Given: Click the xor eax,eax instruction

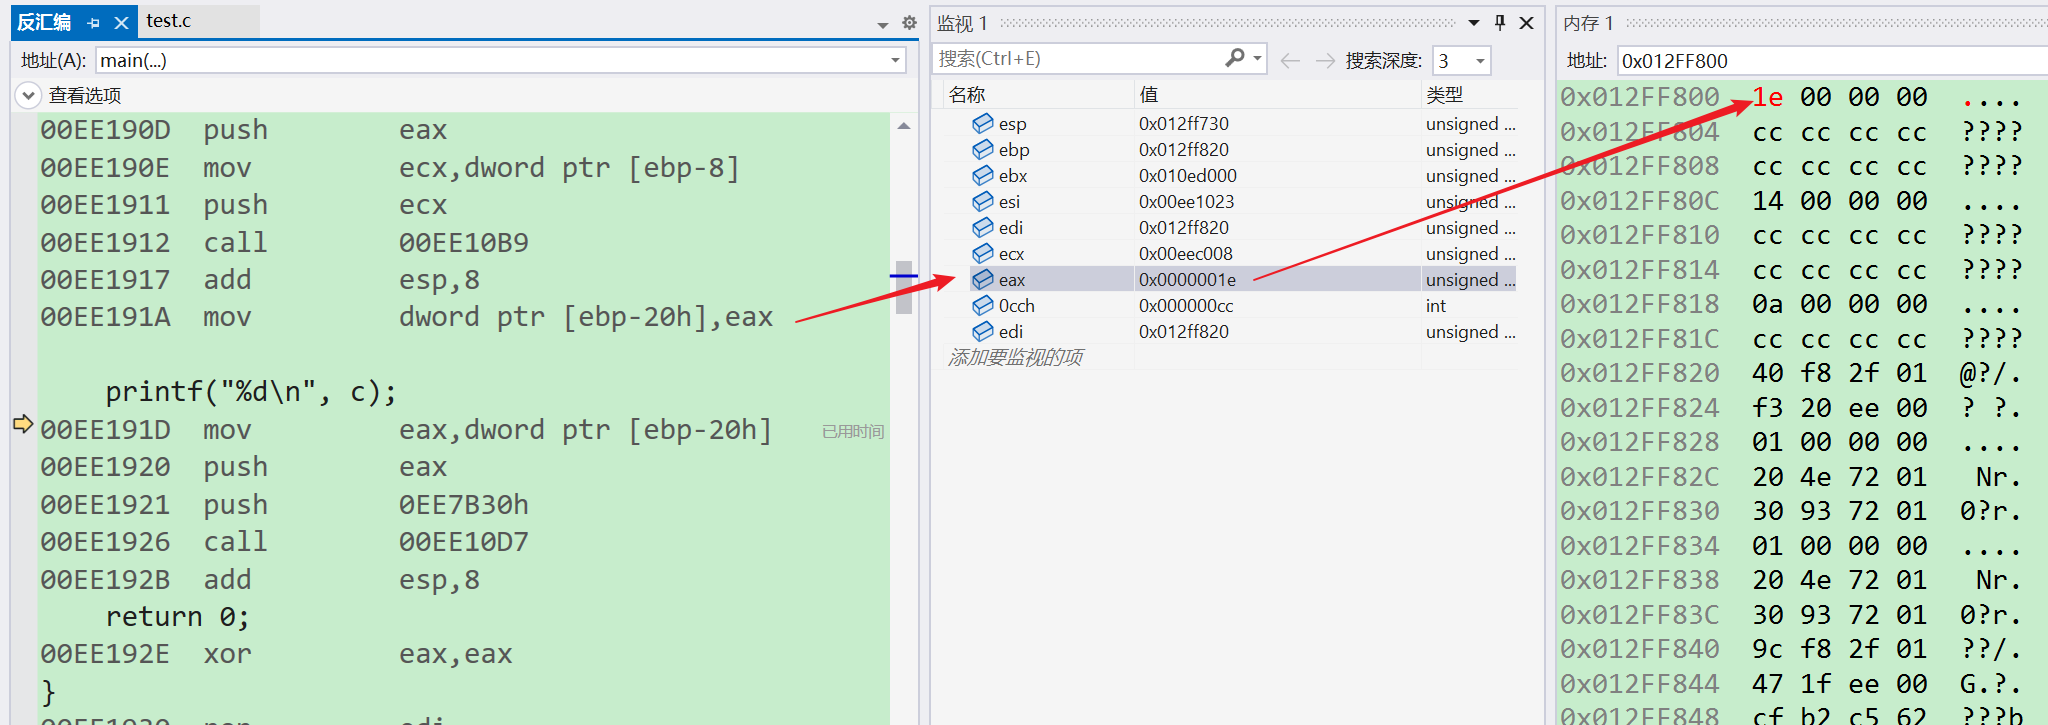Looking at the screenshot, I should tap(277, 654).
